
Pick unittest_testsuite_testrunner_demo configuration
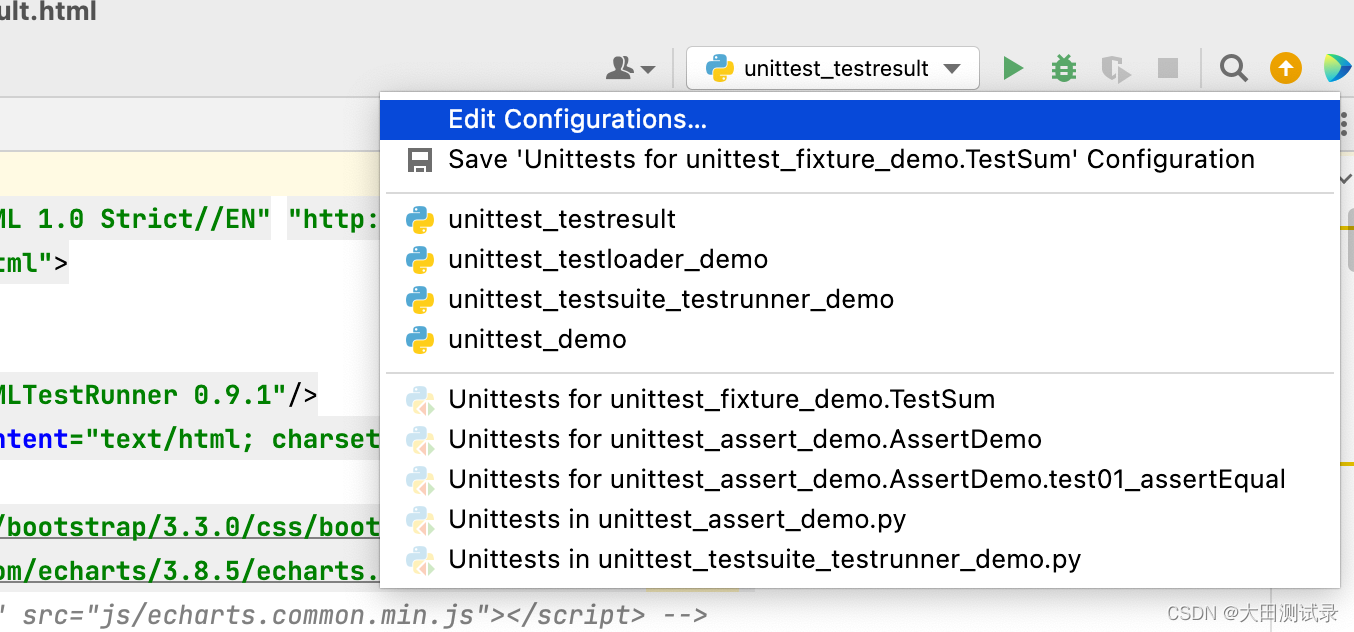pyautogui.click(x=671, y=300)
